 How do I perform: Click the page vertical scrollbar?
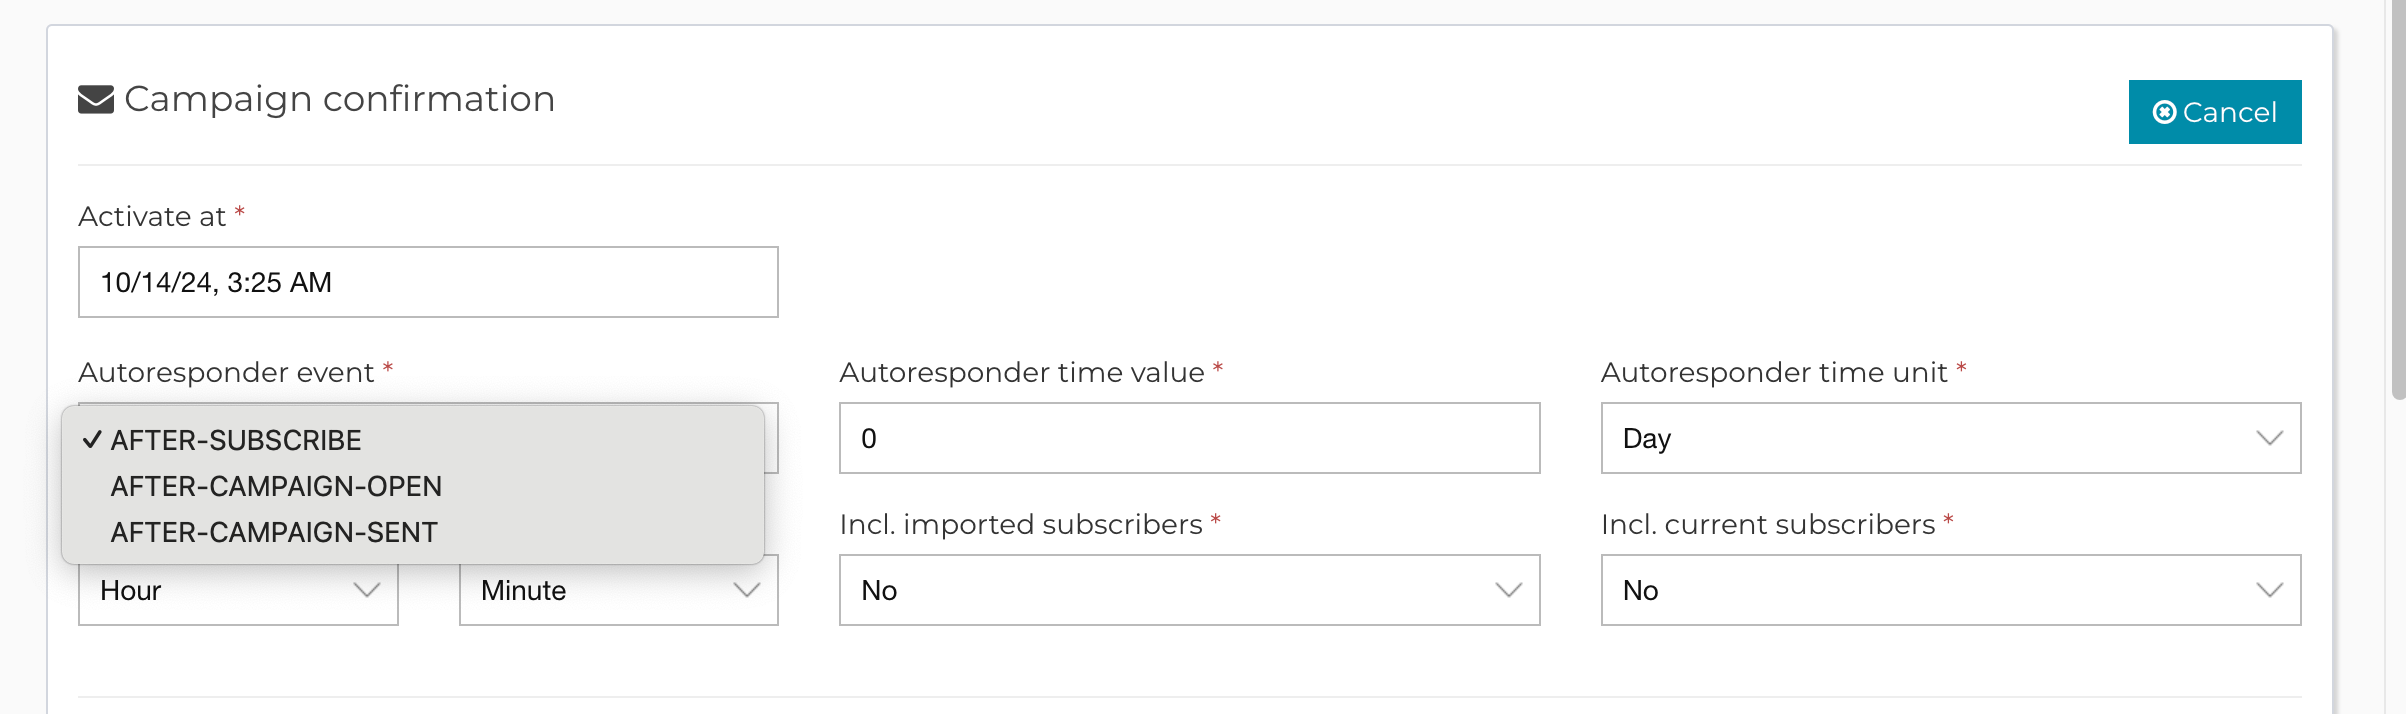click(x=2398, y=200)
